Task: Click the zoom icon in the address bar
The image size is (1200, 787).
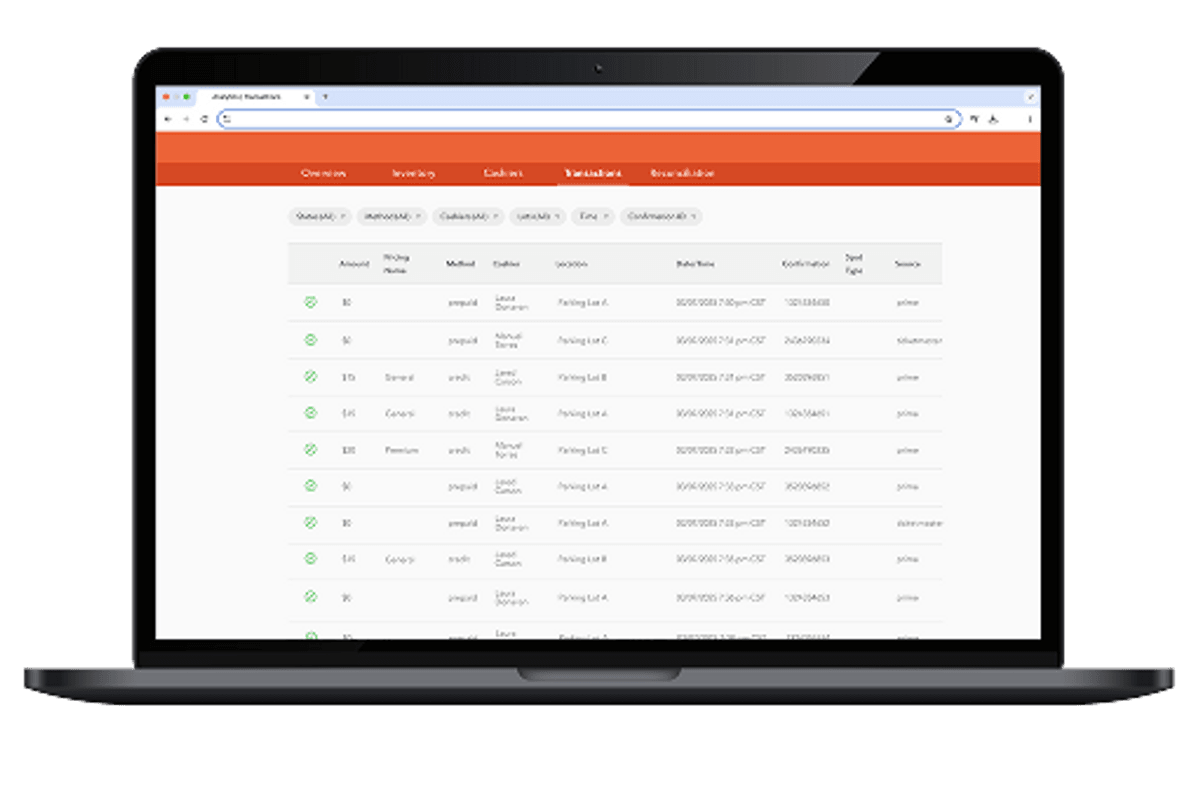Action: [x=949, y=119]
